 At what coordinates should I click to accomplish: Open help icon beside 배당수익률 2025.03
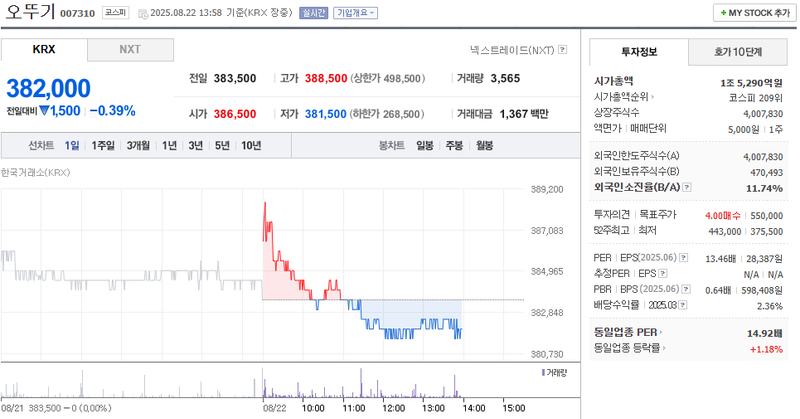tap(683, 305)
